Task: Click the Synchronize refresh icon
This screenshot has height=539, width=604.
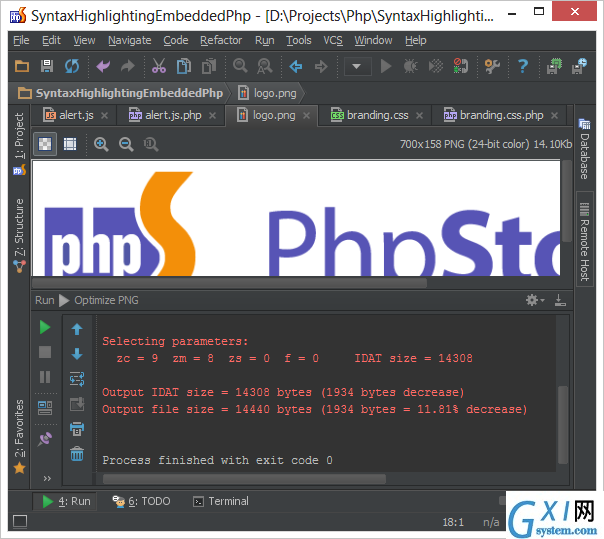Action: click(72, 66)
